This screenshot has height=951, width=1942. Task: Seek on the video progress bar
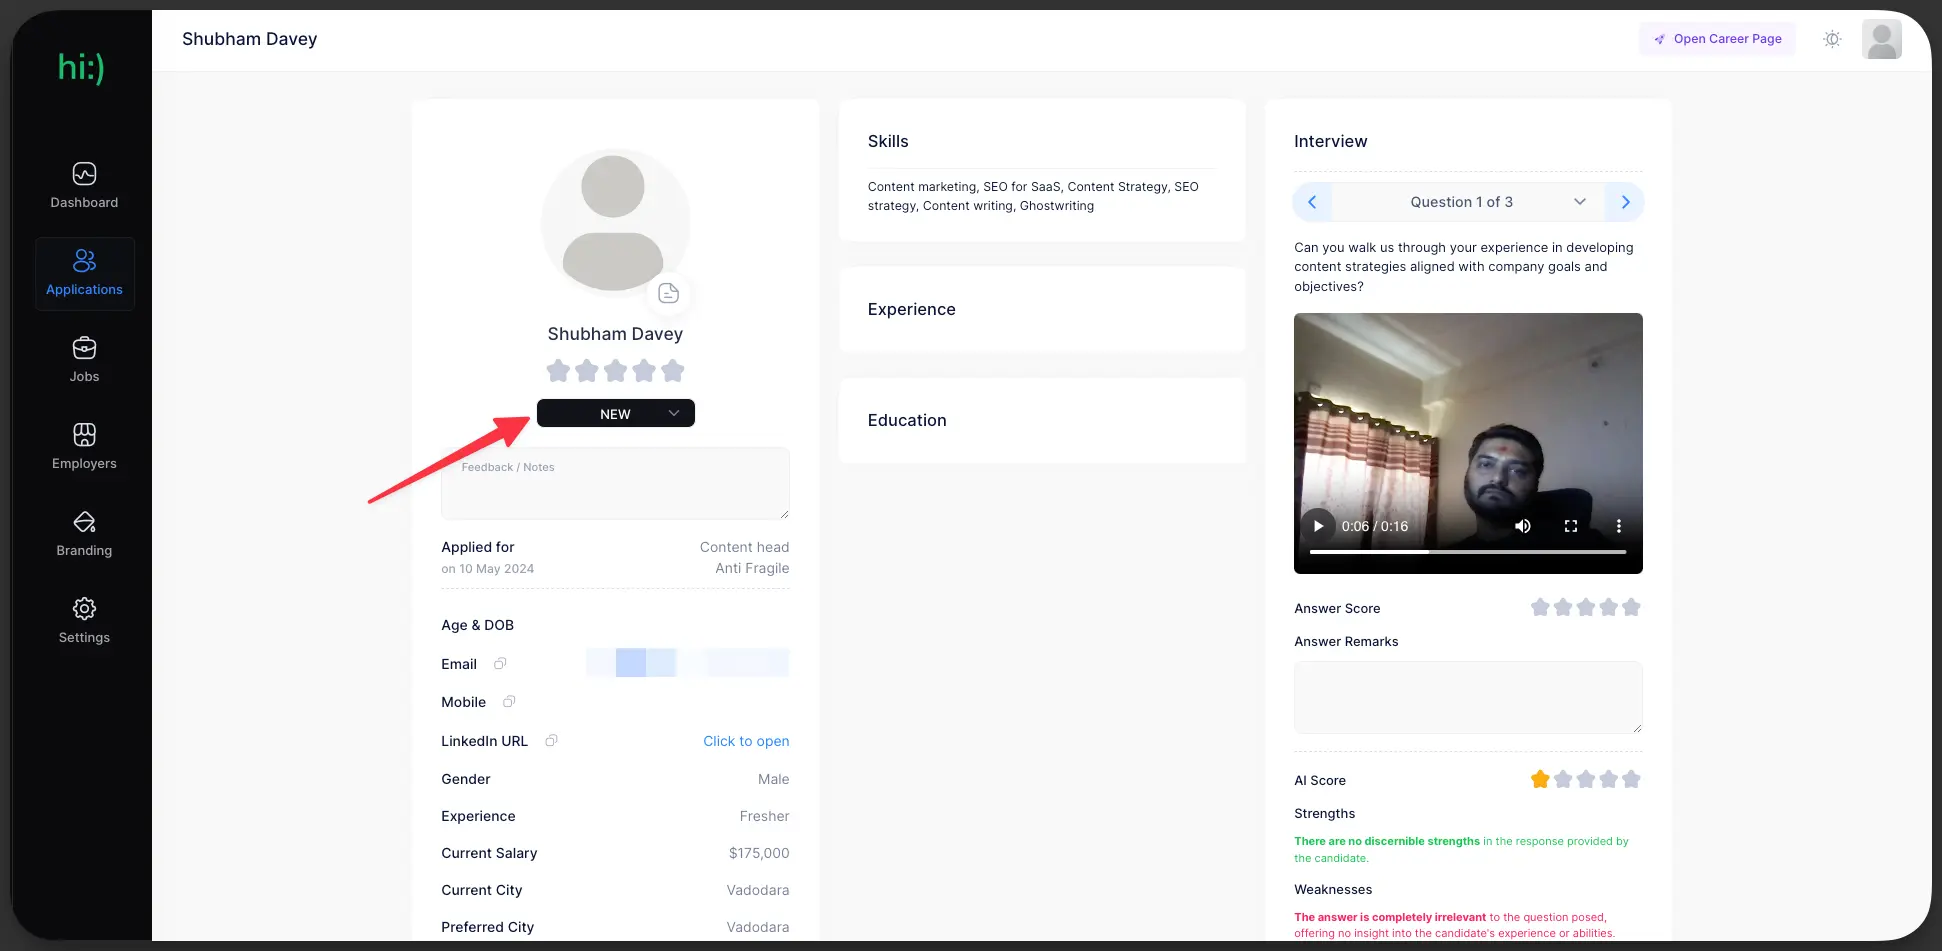point(1467,552)
